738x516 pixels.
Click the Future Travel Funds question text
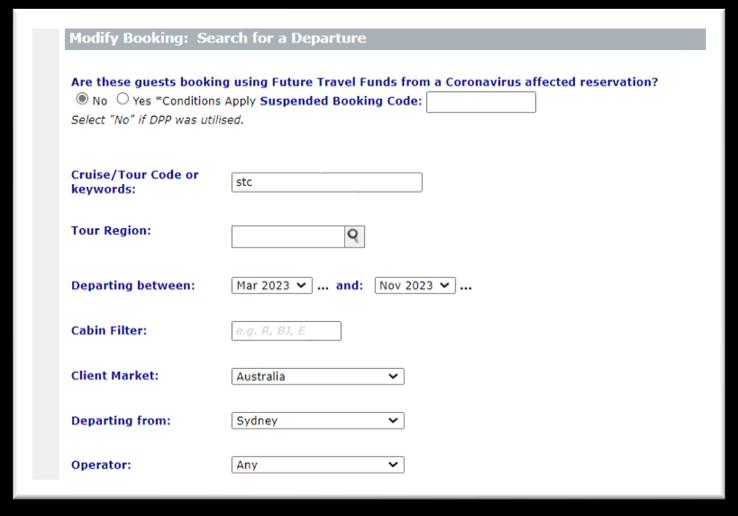click(x=364, y=82)
